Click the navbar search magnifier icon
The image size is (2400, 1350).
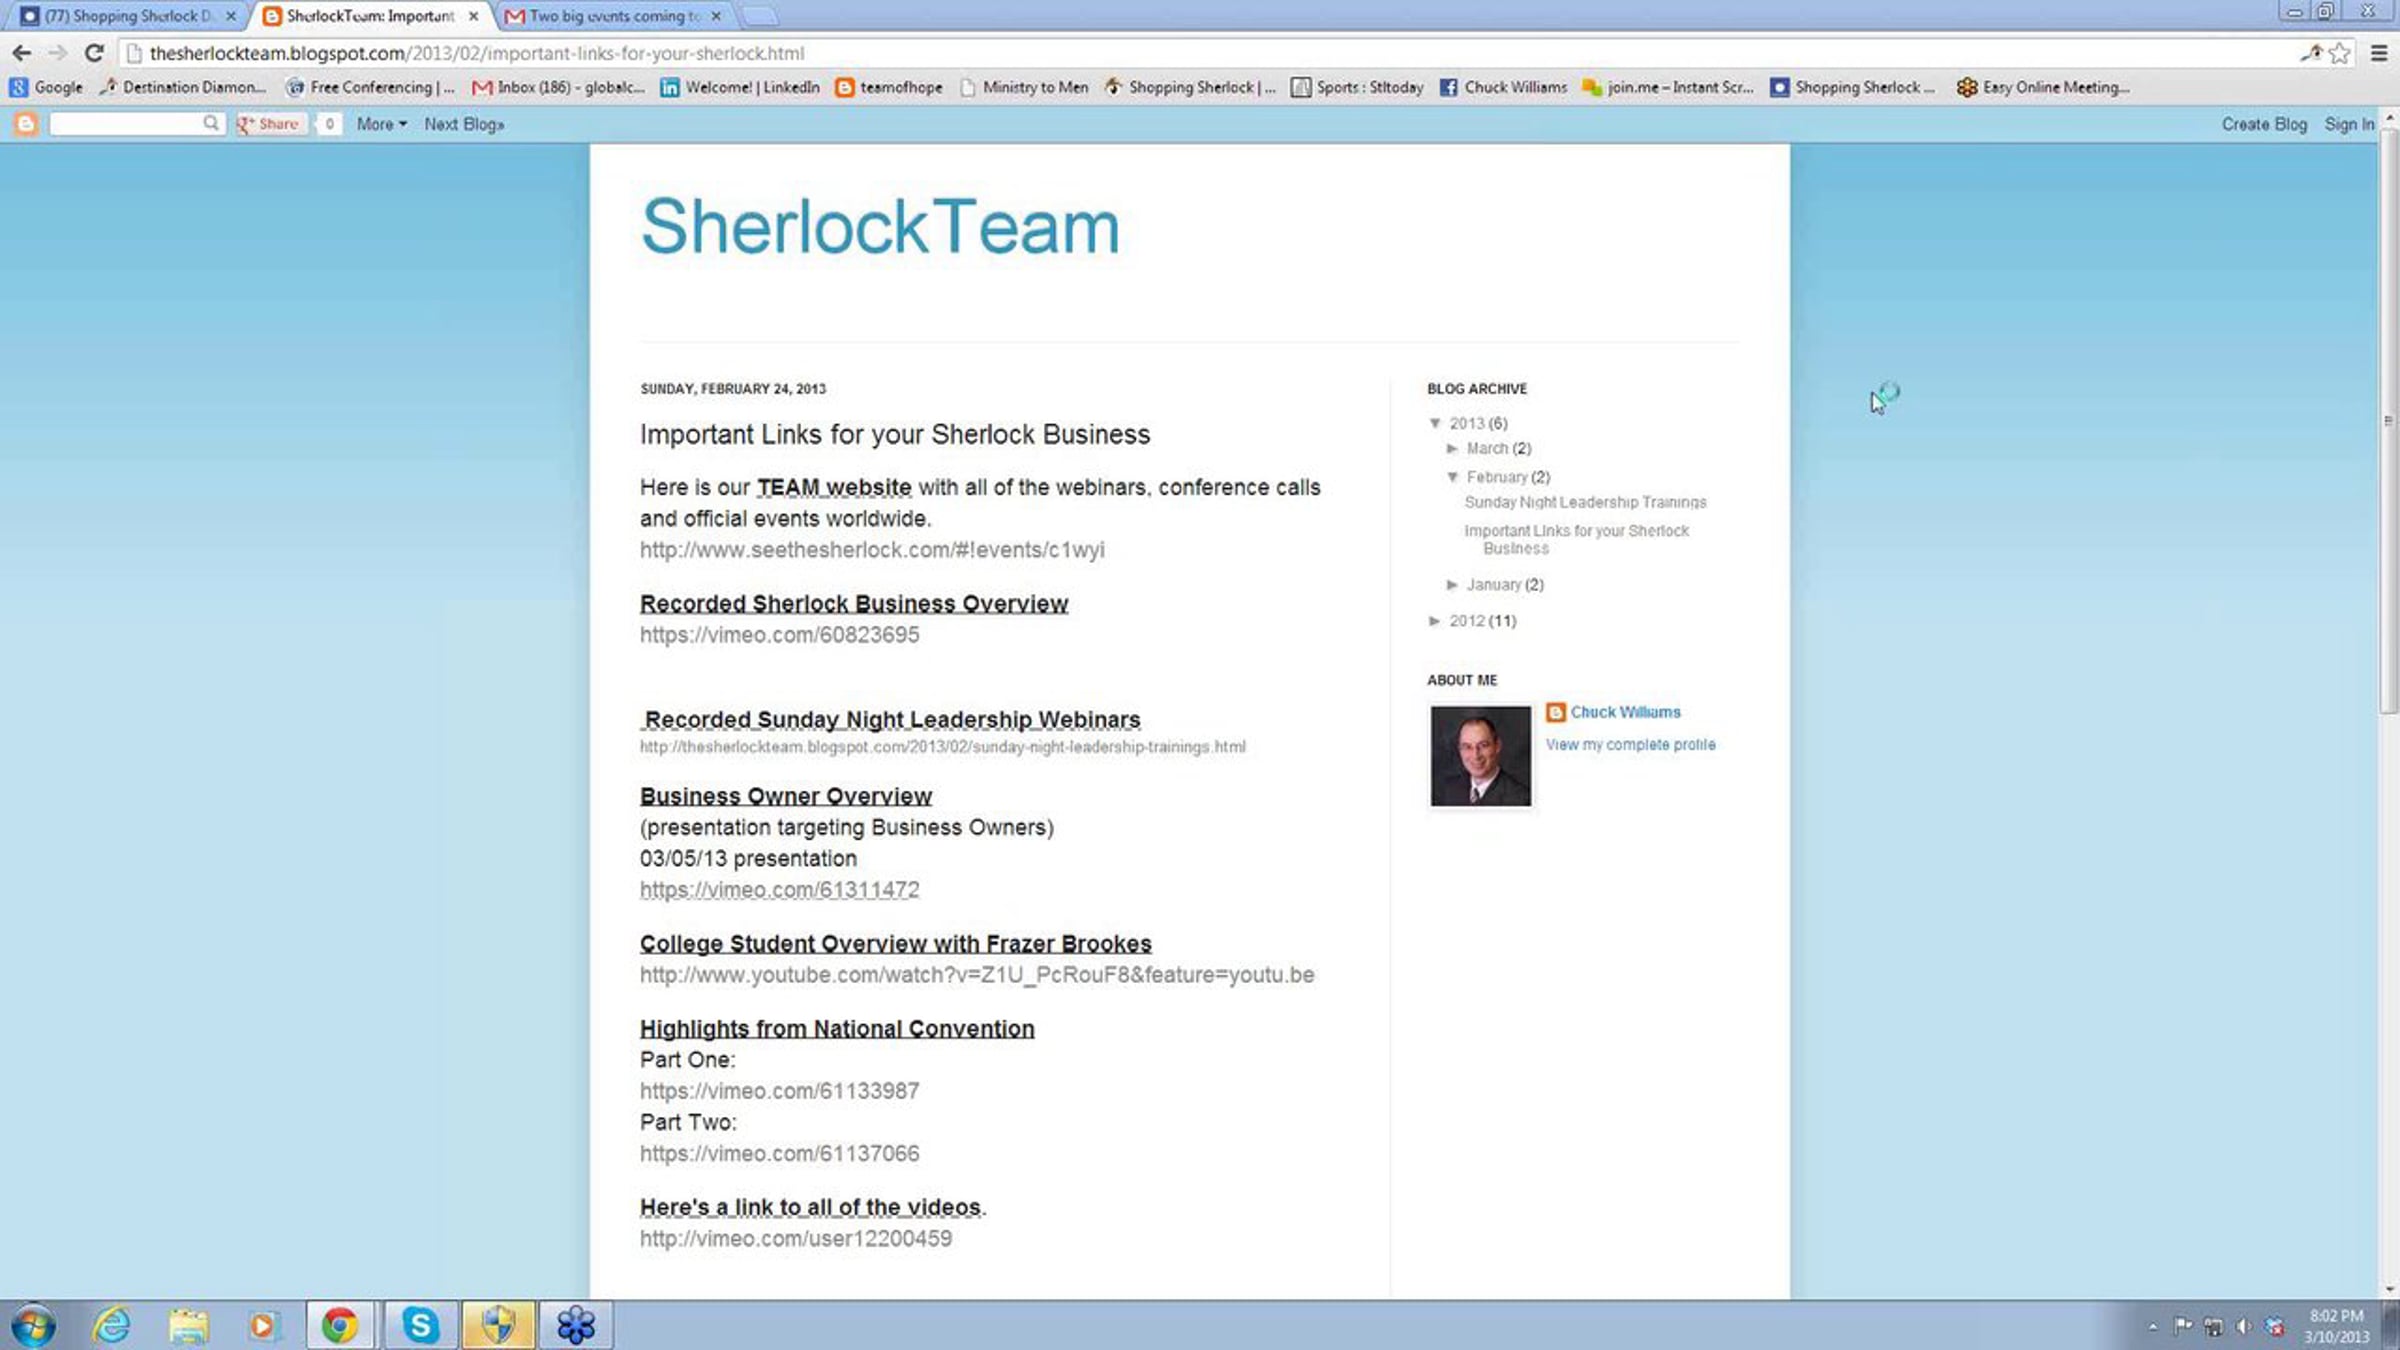coord(210,123)
